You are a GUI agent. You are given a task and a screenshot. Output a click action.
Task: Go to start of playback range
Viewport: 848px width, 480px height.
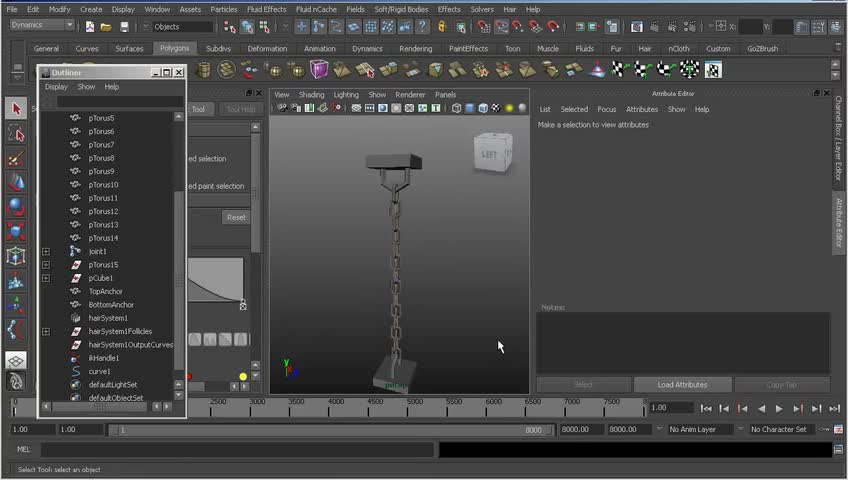706,409
